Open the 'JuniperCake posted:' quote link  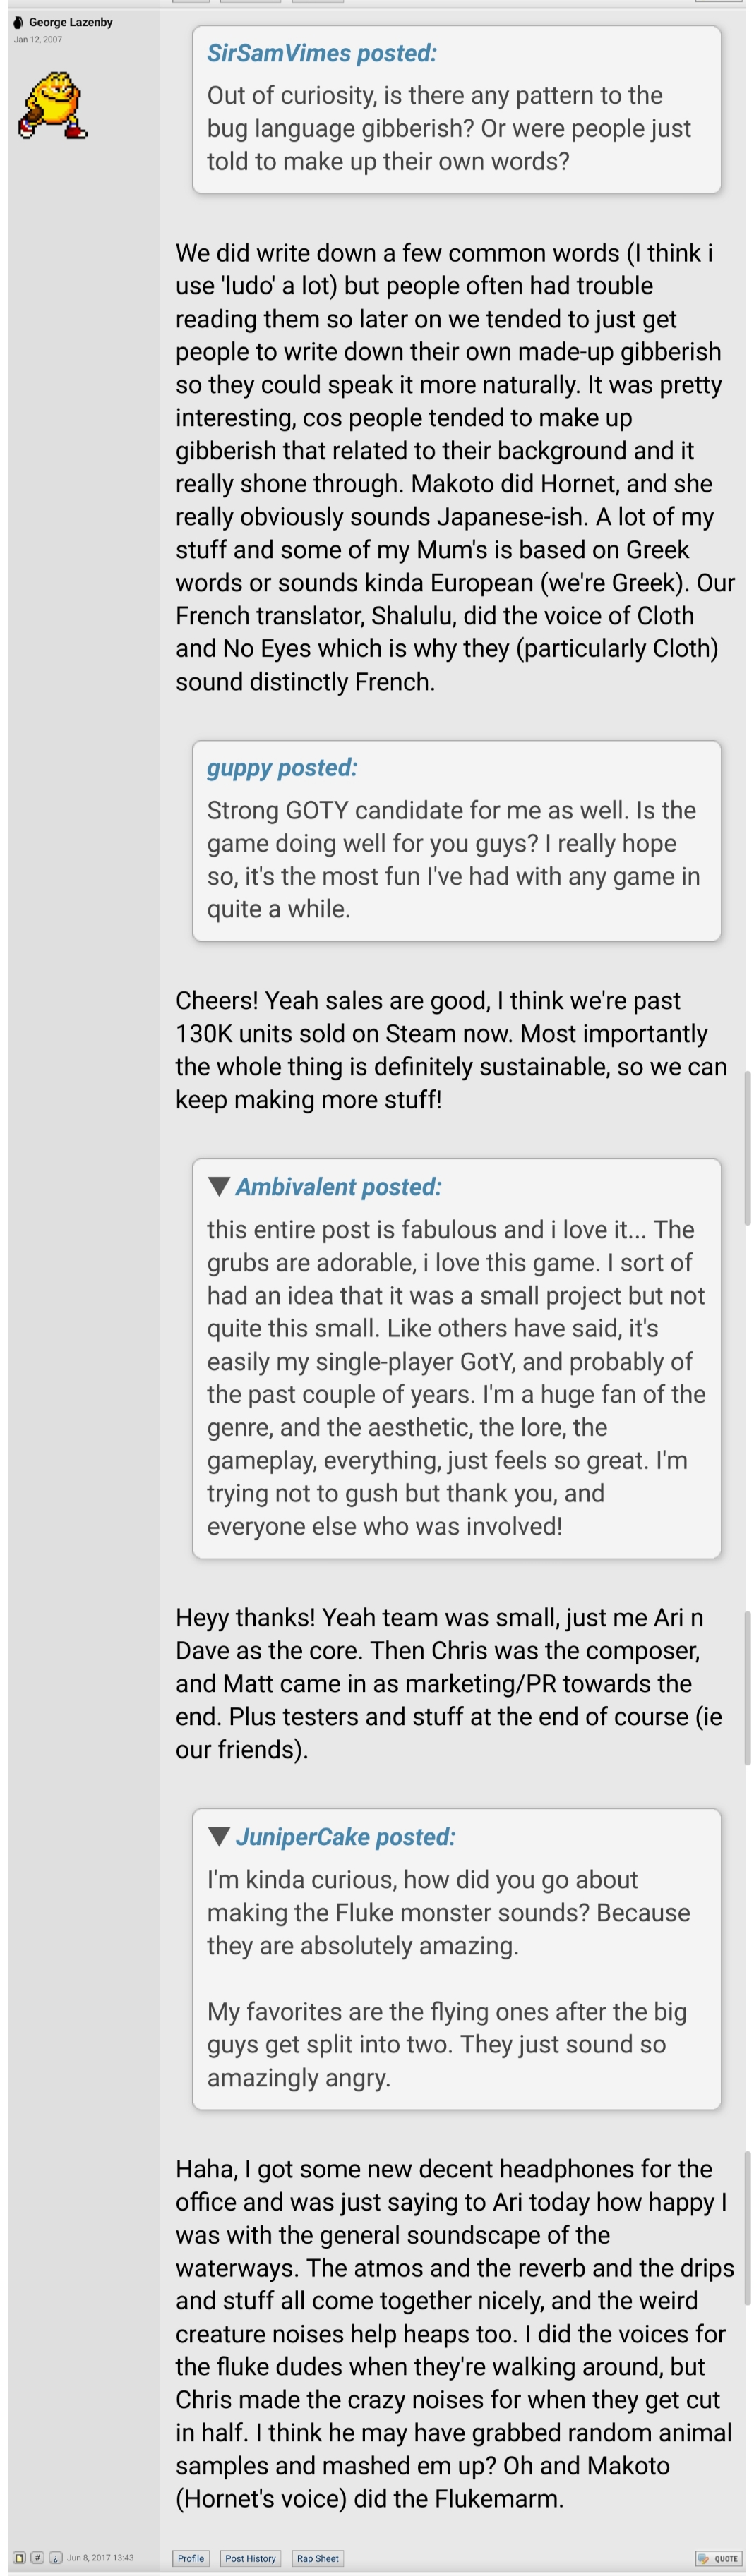point(345,1836)
